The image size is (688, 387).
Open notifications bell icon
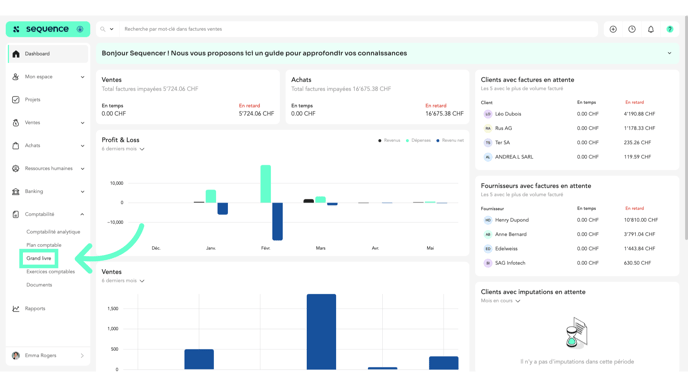coord(651,29)
